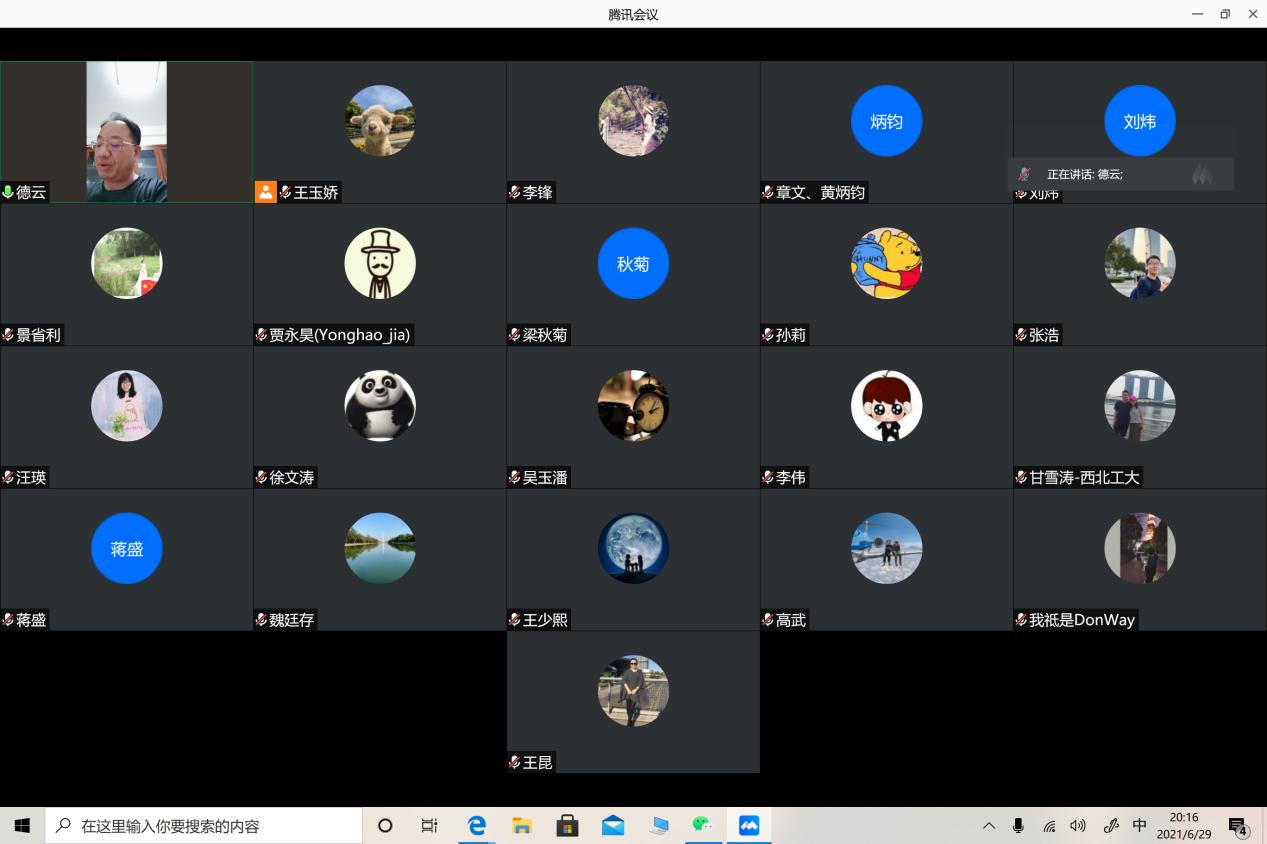Click the green microphone icon next to 德云
Image resolution: width=1267 pixels, height=844 pixels.
(x=8, y=192)
